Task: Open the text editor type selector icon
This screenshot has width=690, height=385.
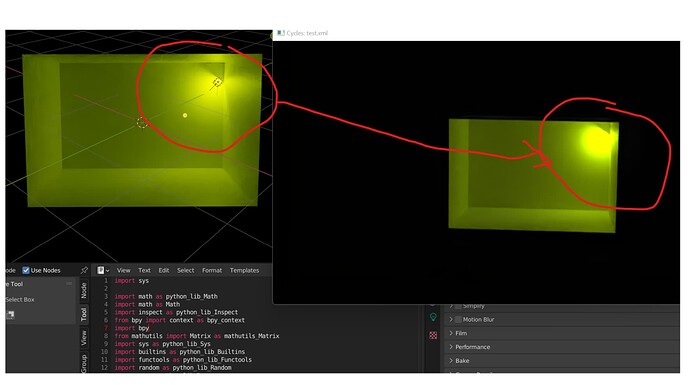Action: click(x=103, y=270)
